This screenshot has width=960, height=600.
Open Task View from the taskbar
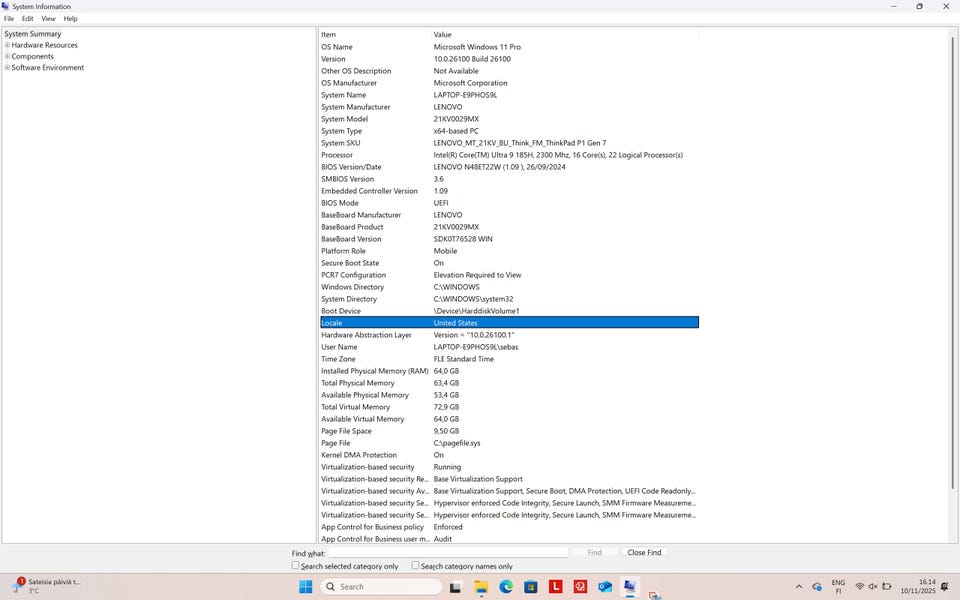pos(456,587)
